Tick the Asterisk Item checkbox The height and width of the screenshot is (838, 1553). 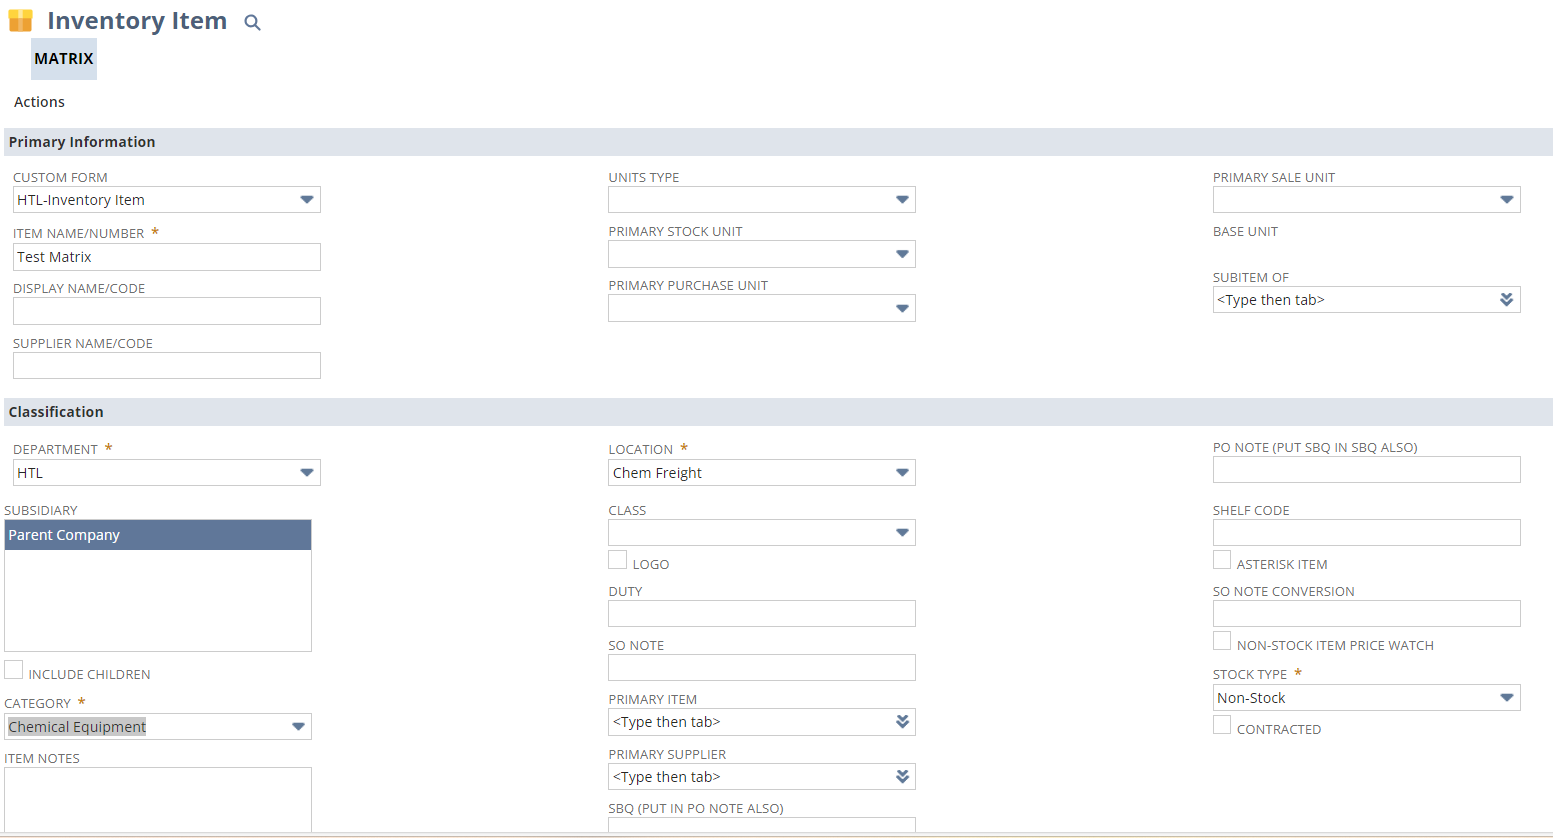click(x=1222, y=560)
